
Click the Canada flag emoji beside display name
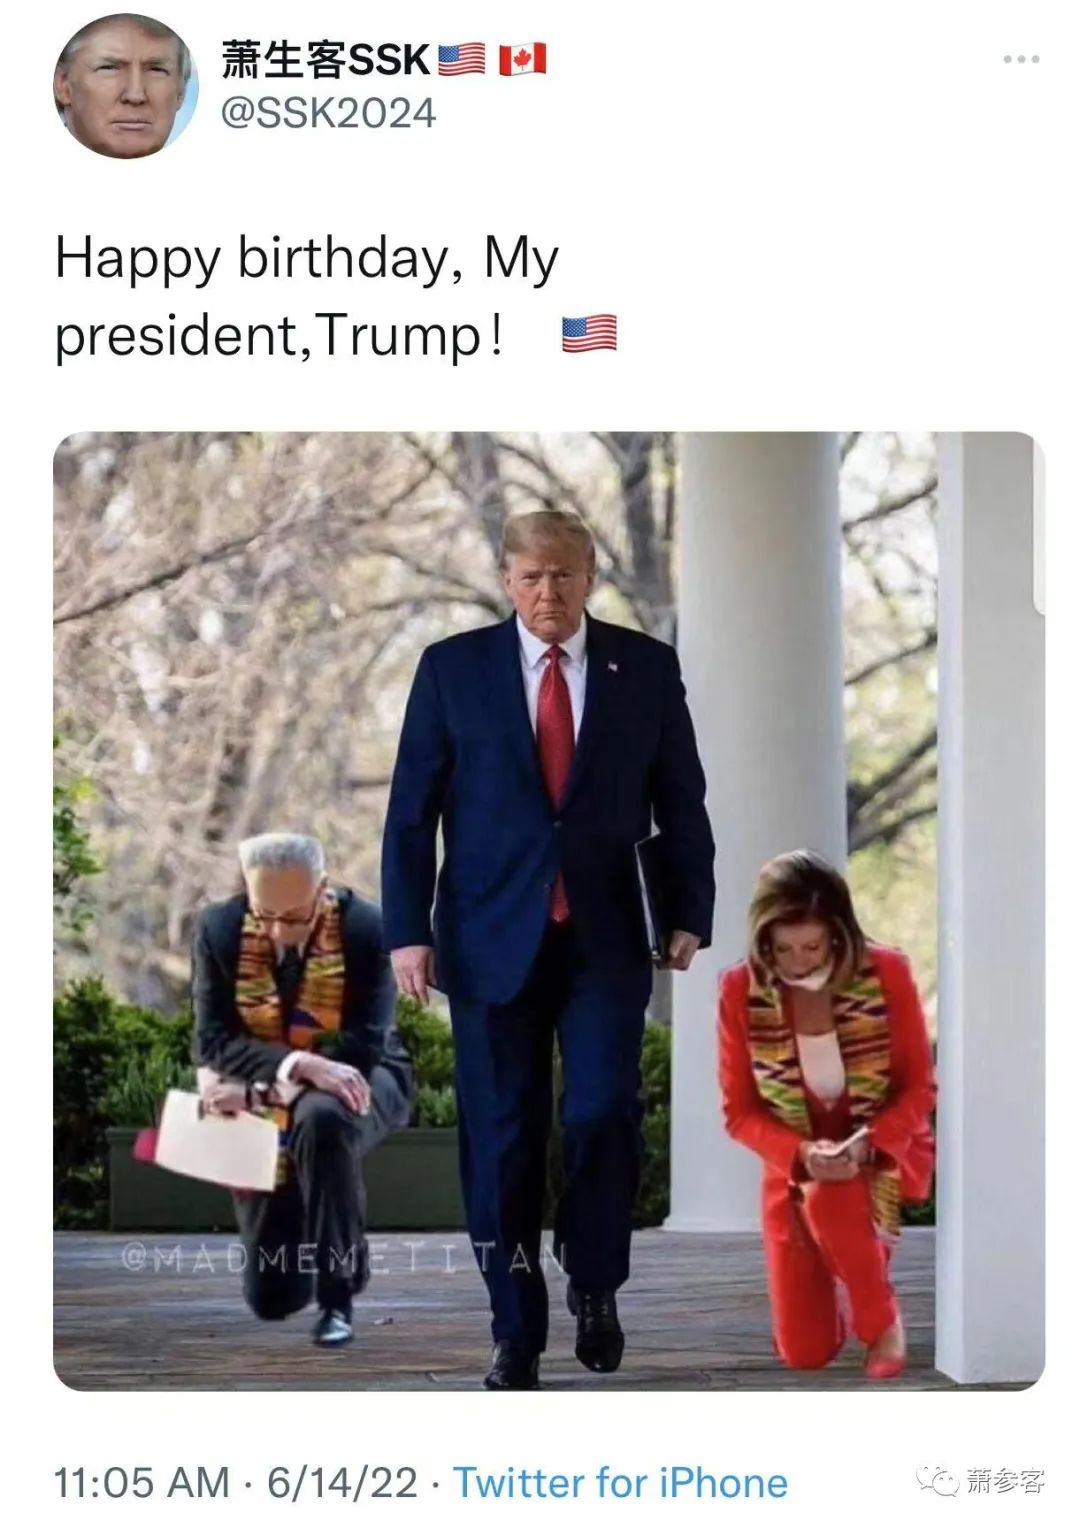tap(523, 60)
